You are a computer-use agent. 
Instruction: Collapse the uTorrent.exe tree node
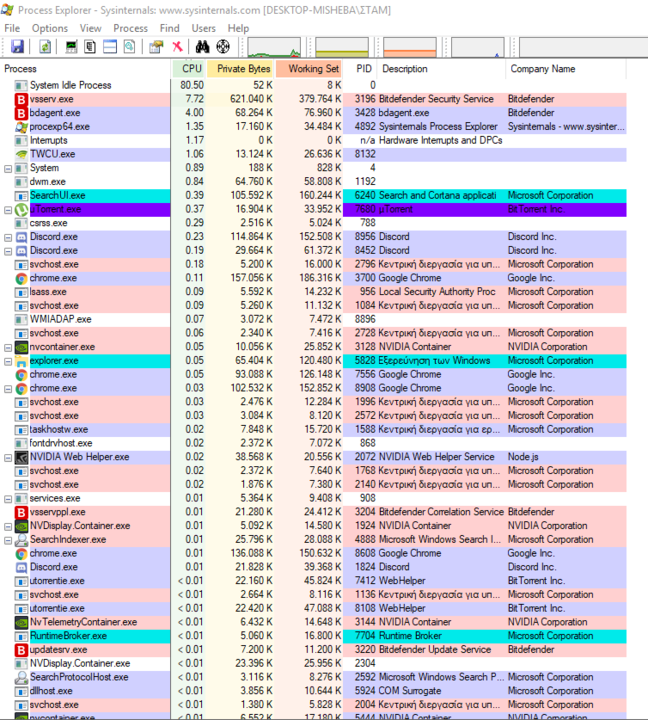8,210
